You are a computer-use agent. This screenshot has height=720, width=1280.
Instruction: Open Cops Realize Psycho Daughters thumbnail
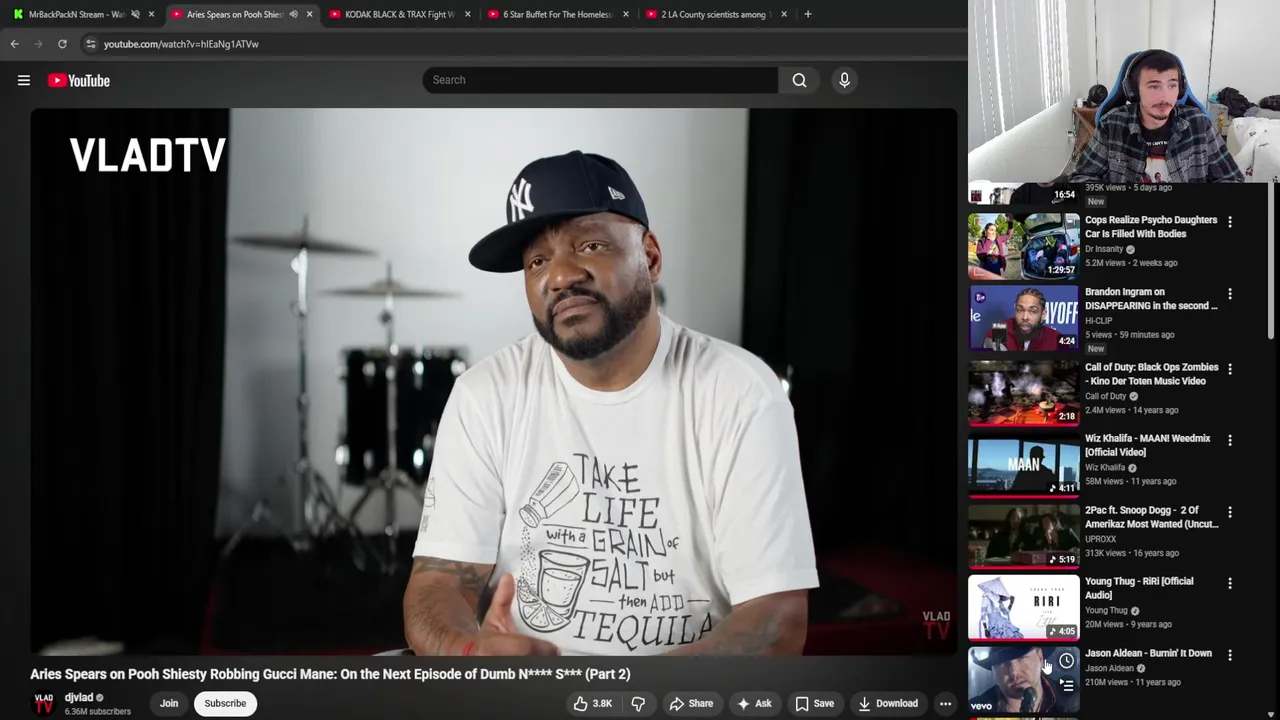(x=1024, y=246)
